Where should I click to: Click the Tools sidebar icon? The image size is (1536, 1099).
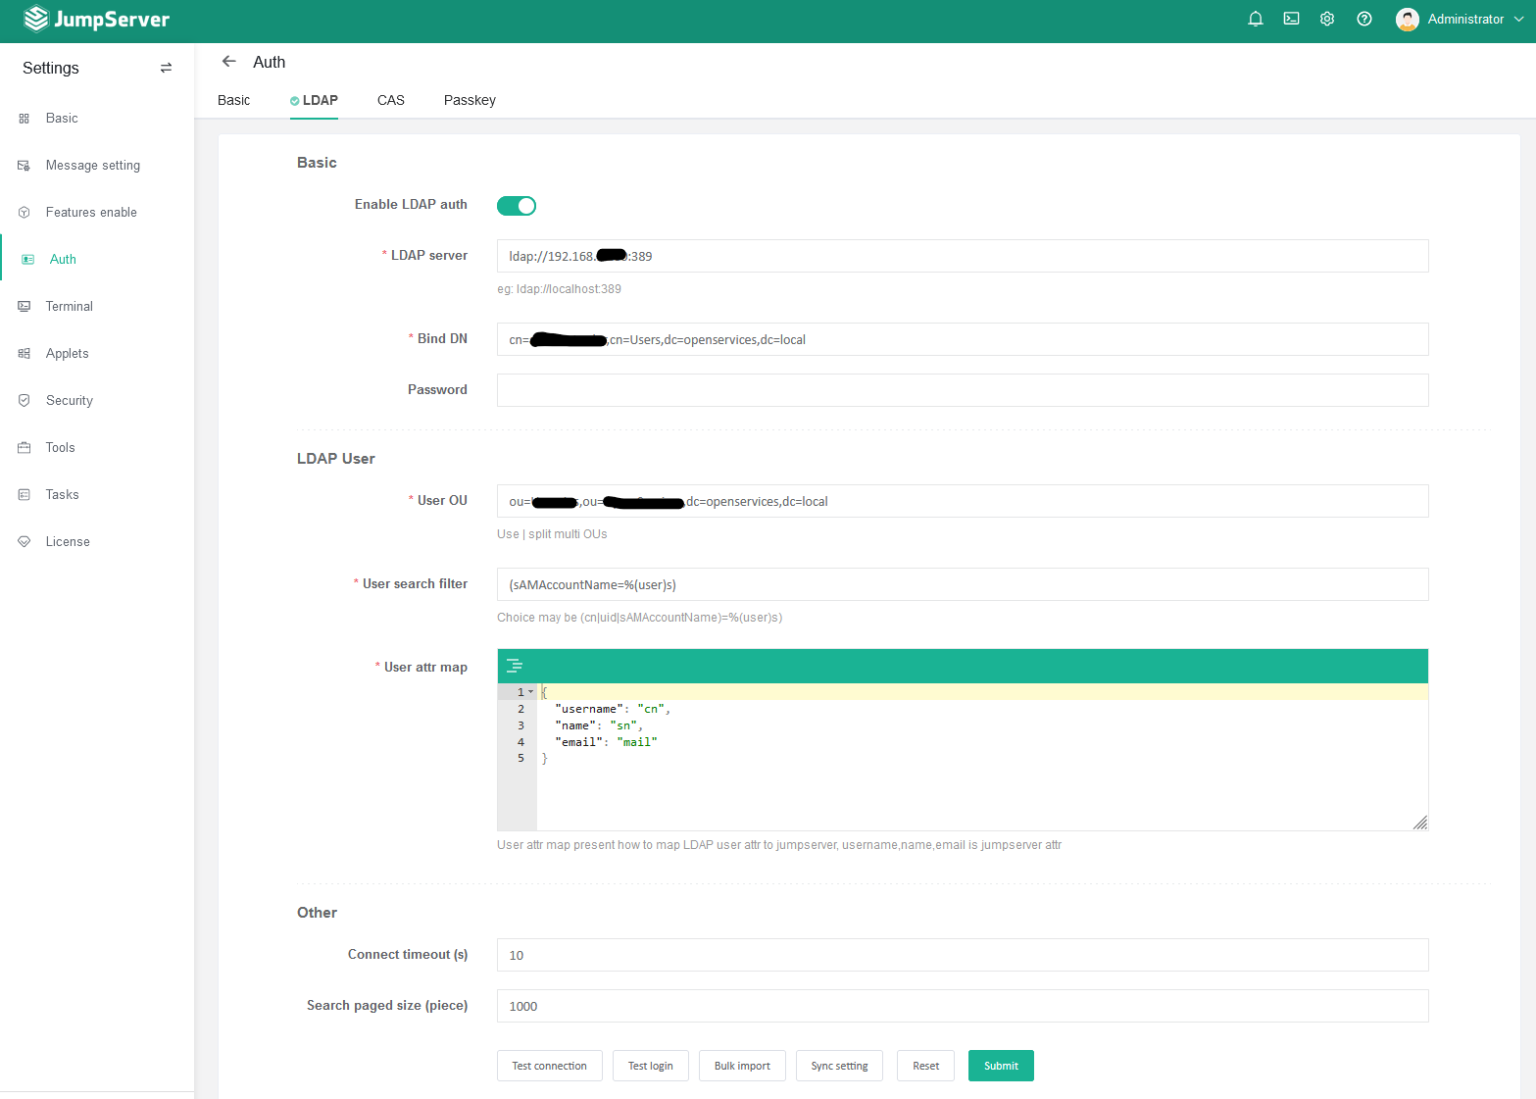[x=24, y=447]
